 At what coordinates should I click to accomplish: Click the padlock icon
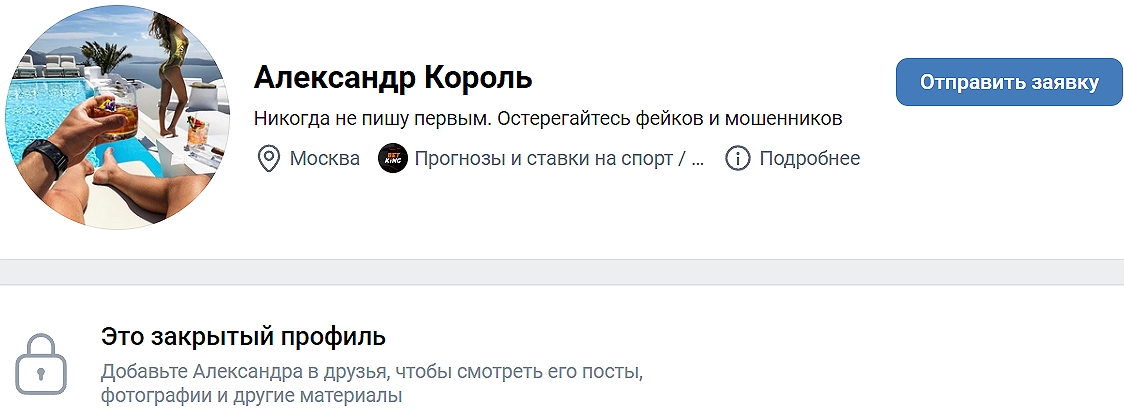[40, 361]
